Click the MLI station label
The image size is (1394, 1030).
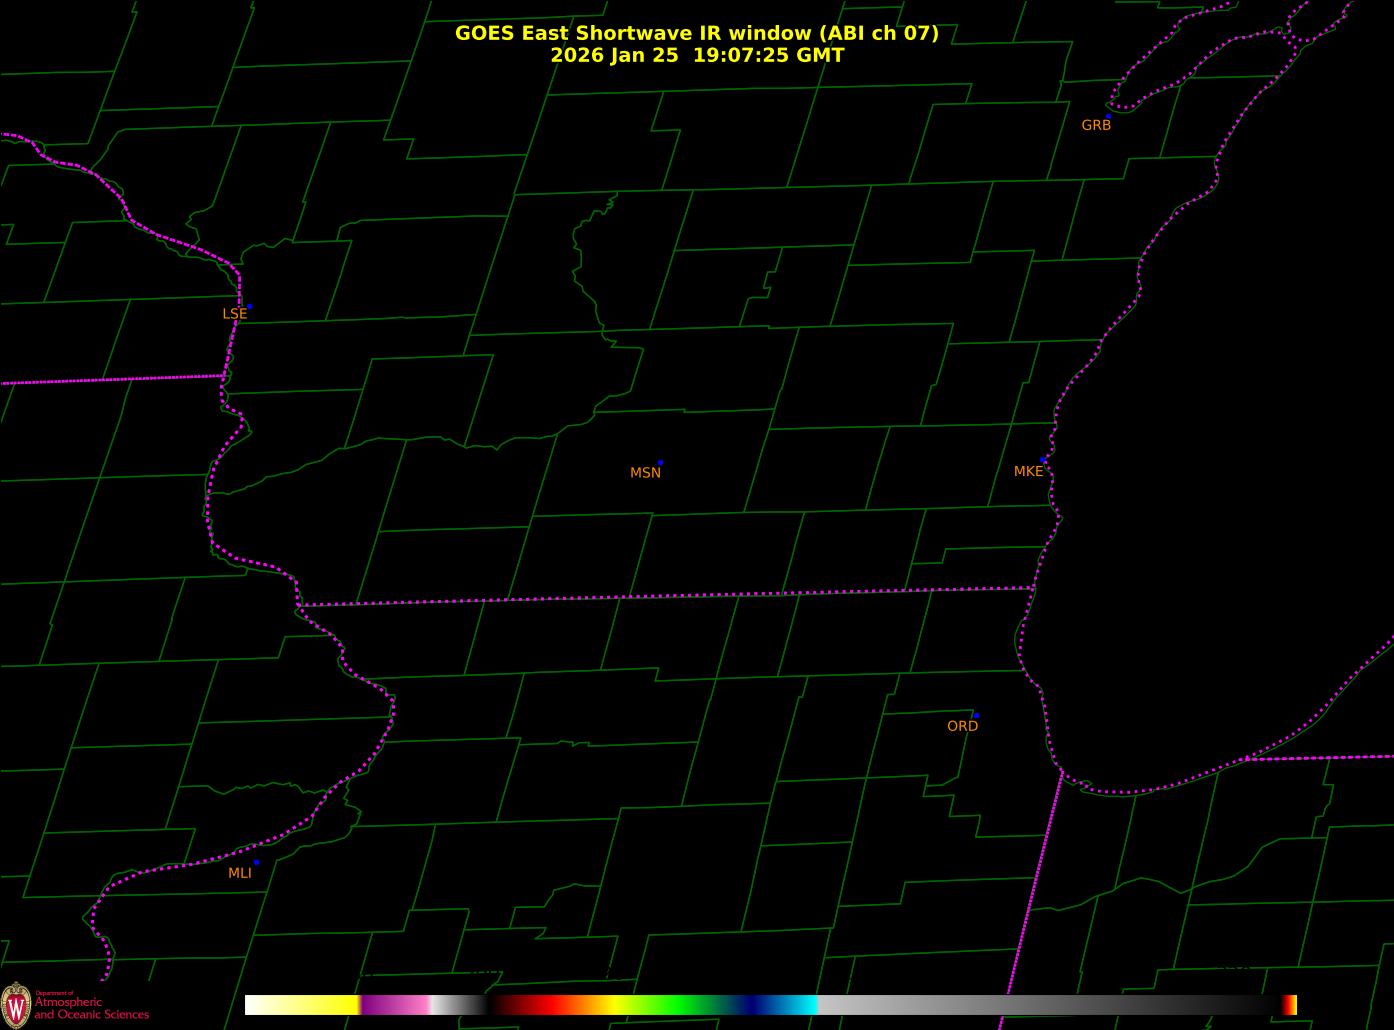click(x=240, y=874)
